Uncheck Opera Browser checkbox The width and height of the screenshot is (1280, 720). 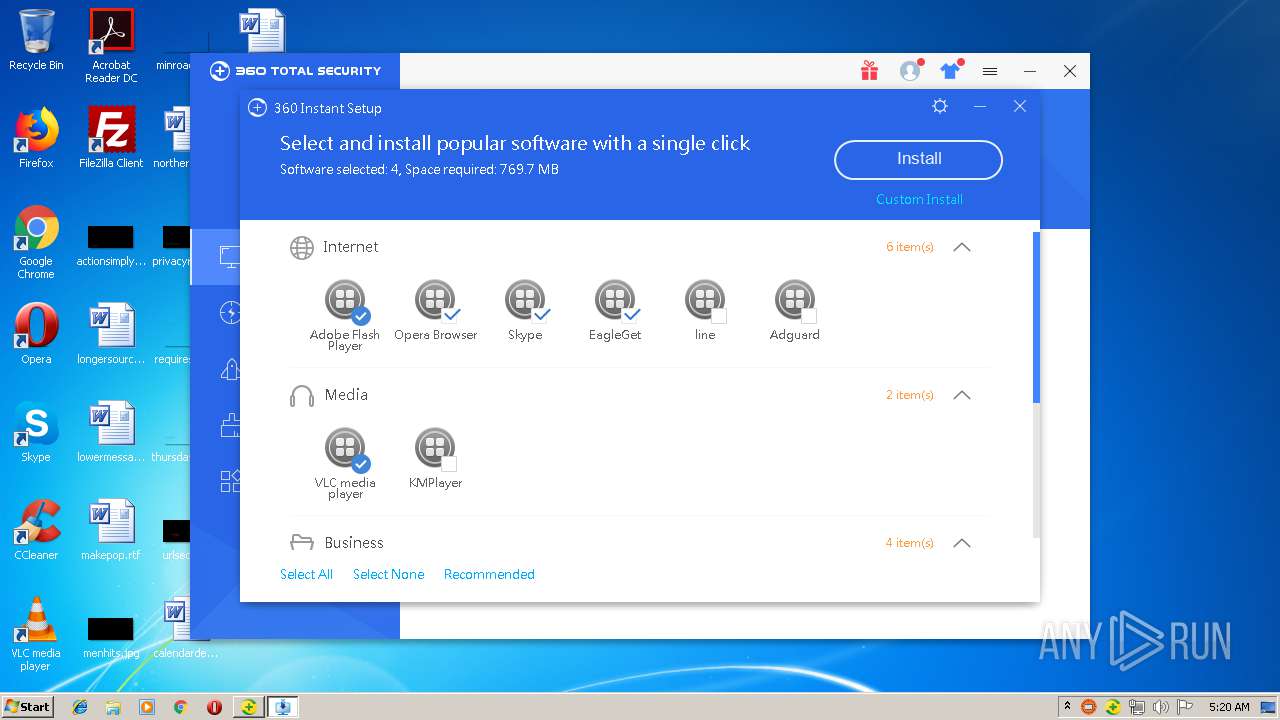coord(451,316)
